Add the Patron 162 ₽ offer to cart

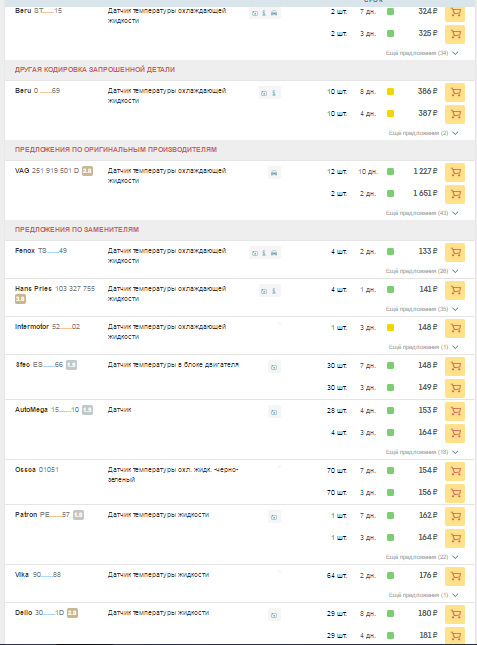pos(455,516)
